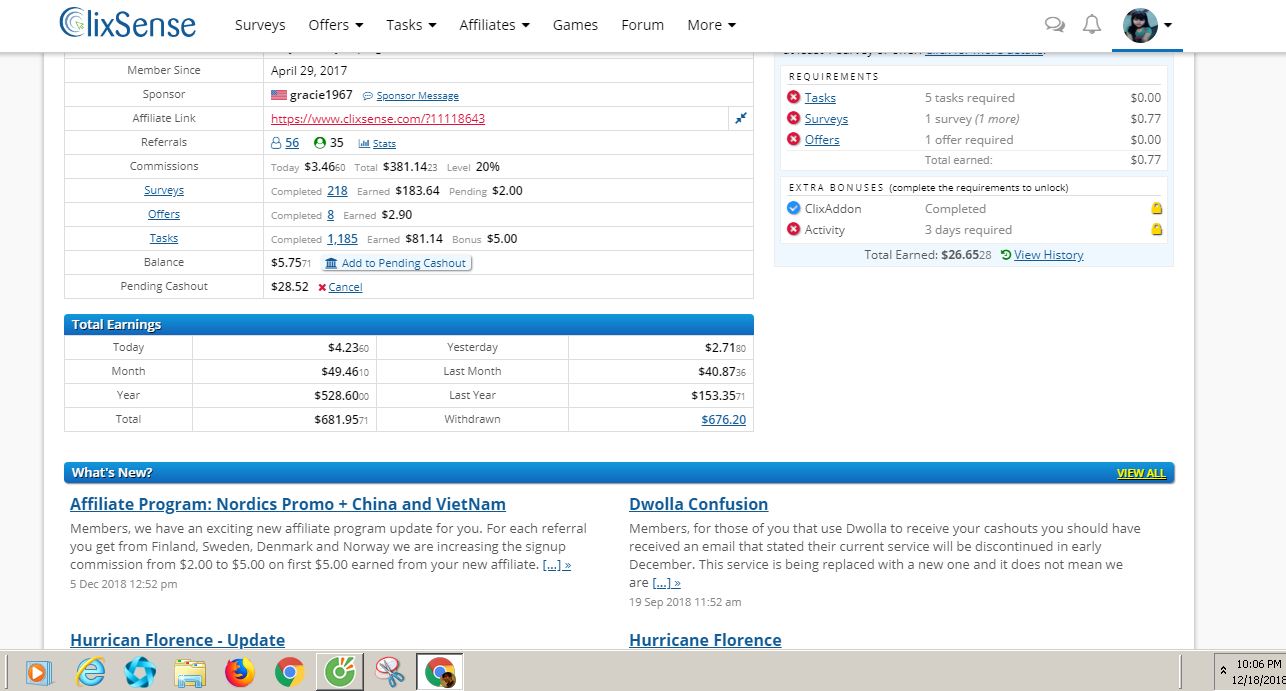Cancel the pending cashout
This screenshot has width=1286, height=691.
point(345,287)
